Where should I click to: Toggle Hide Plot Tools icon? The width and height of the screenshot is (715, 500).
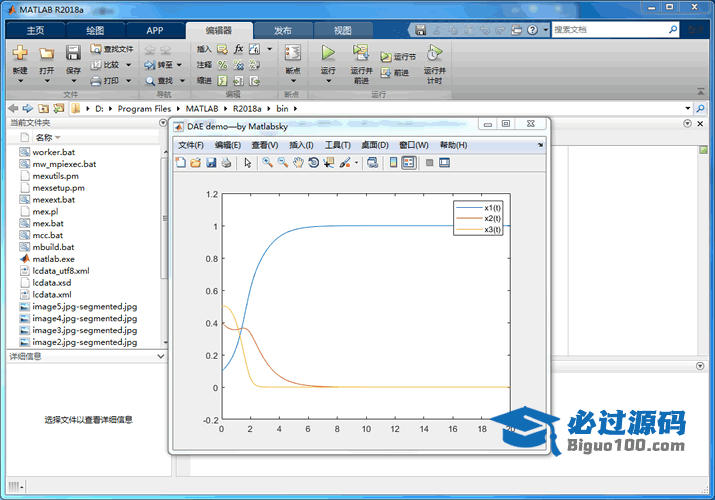[429, 163]
